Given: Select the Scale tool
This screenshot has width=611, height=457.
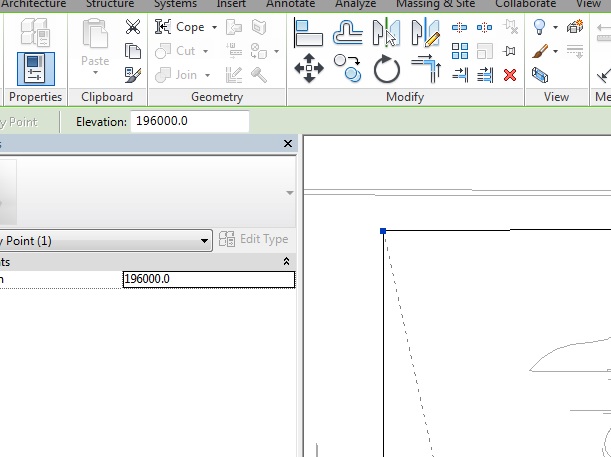Looking at the screenshot, I should point(484,51).
